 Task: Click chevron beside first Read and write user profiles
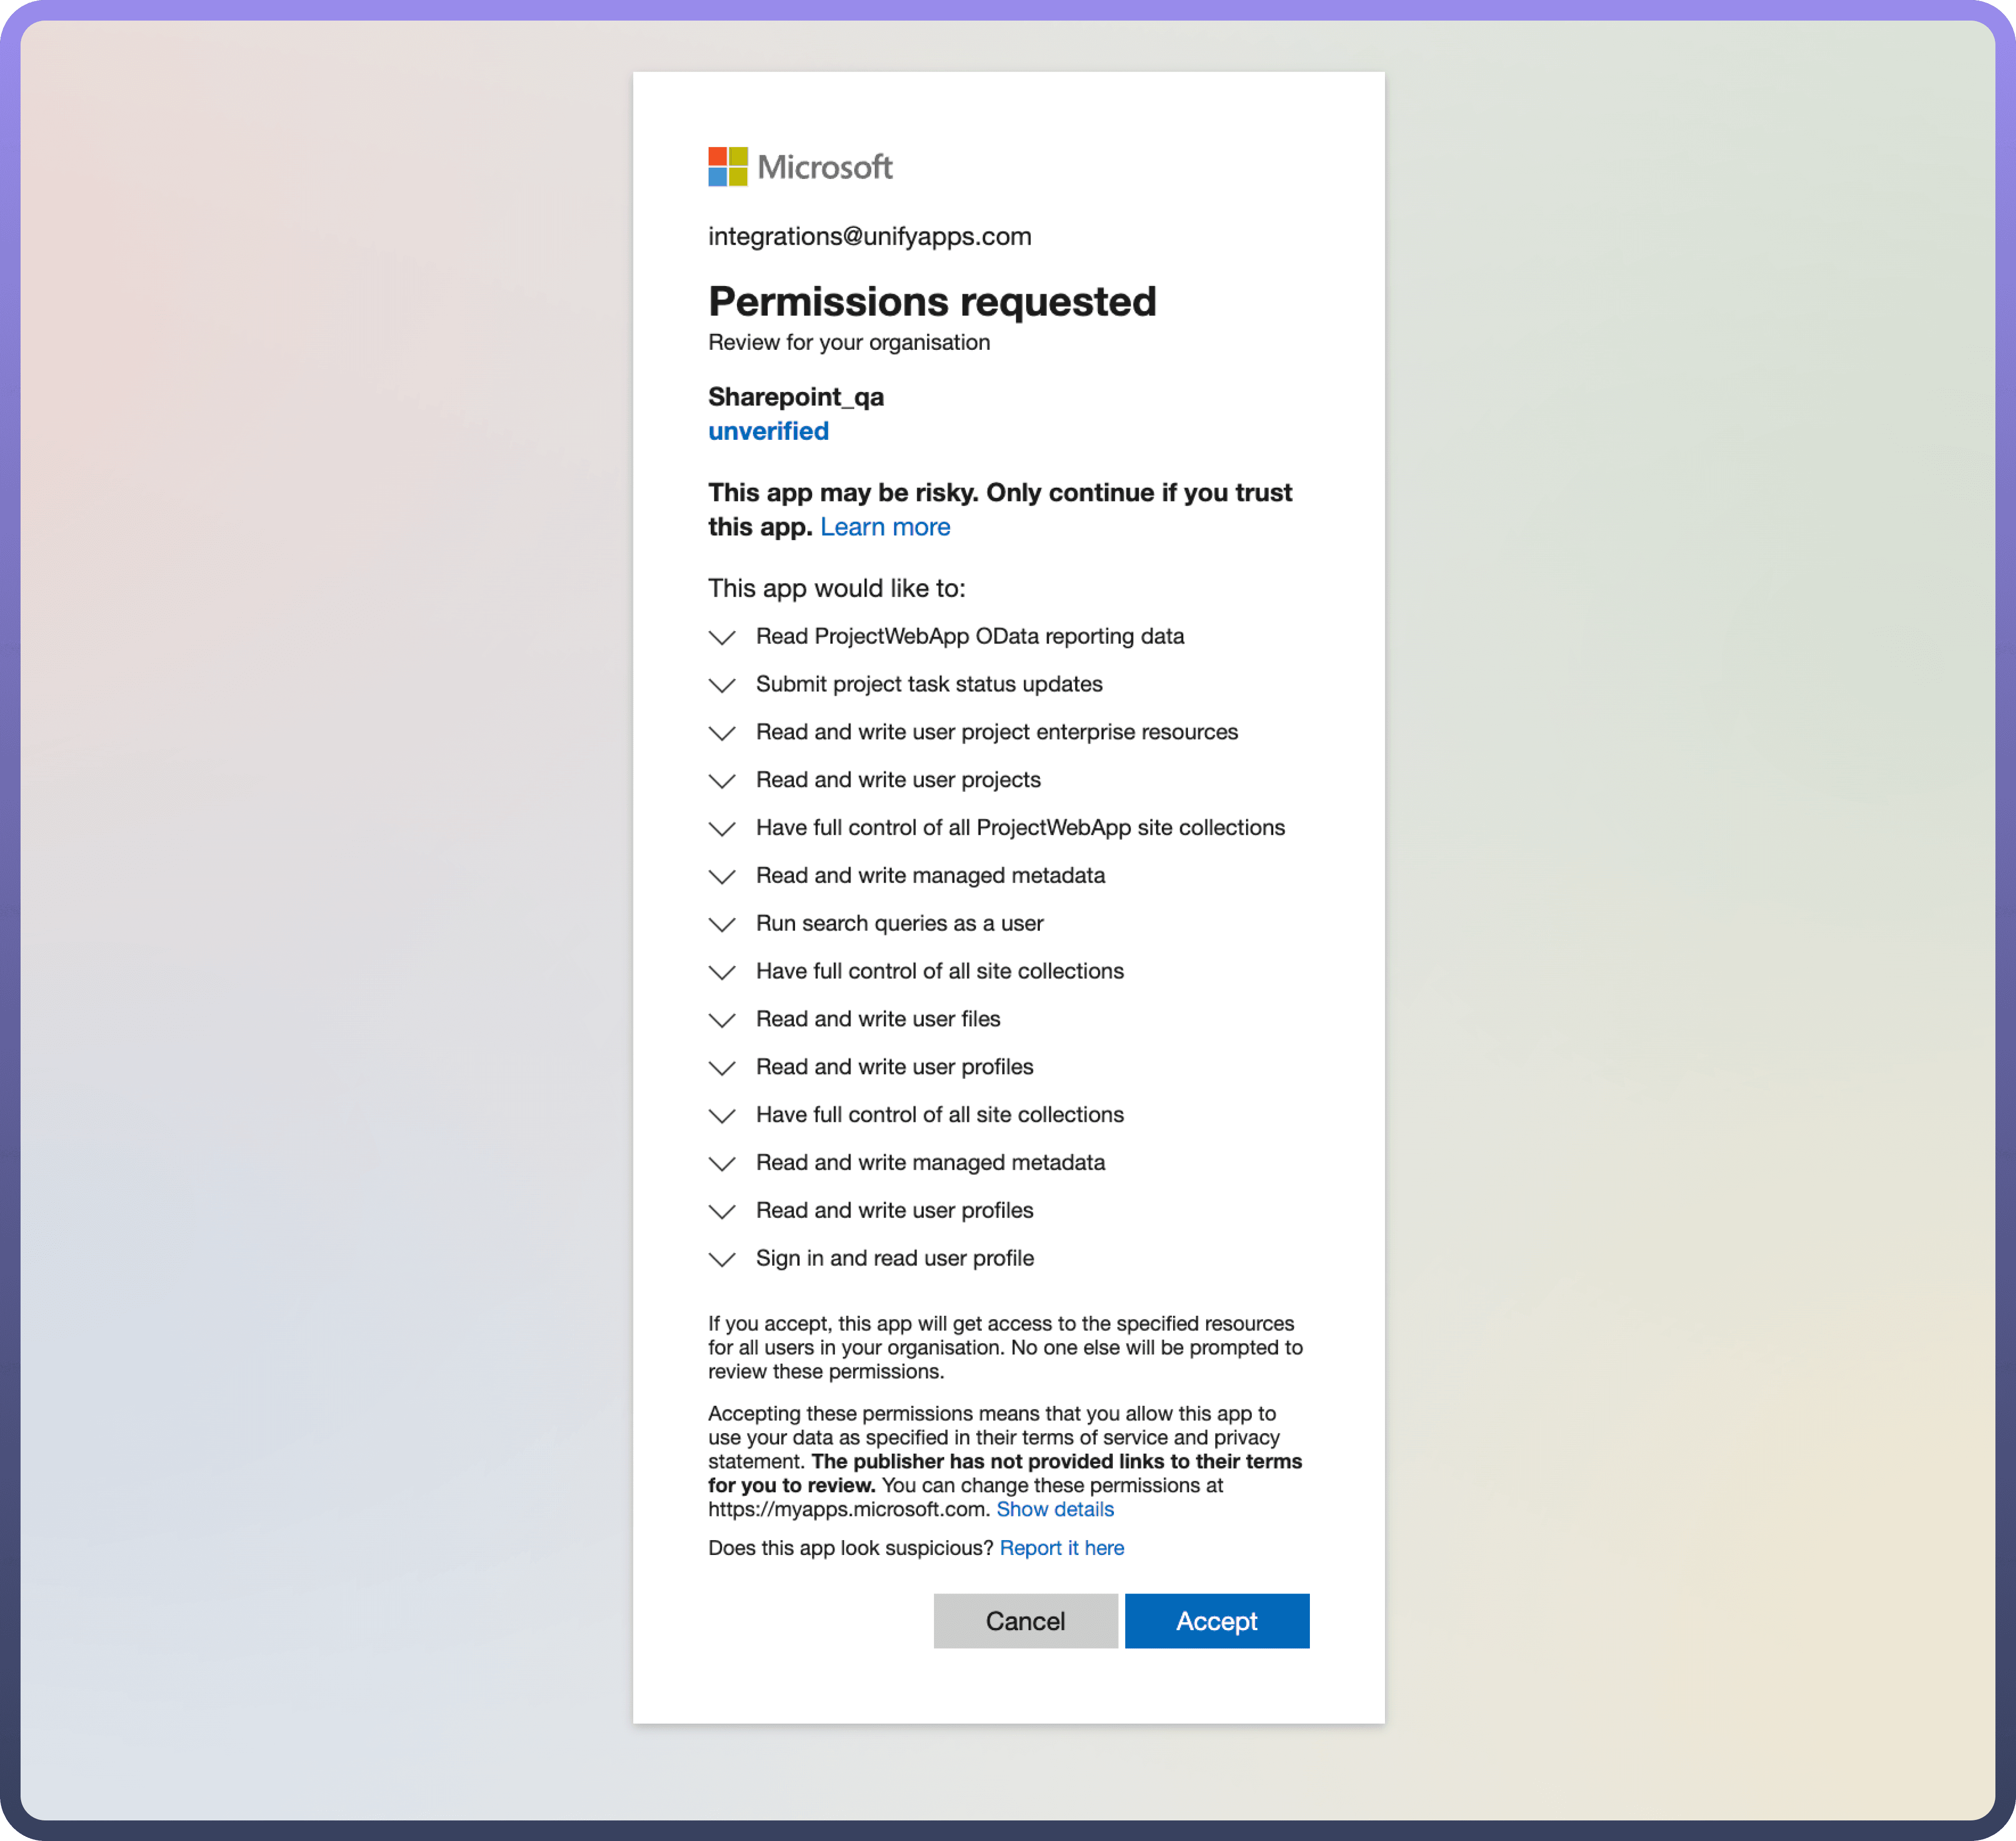722,1068
